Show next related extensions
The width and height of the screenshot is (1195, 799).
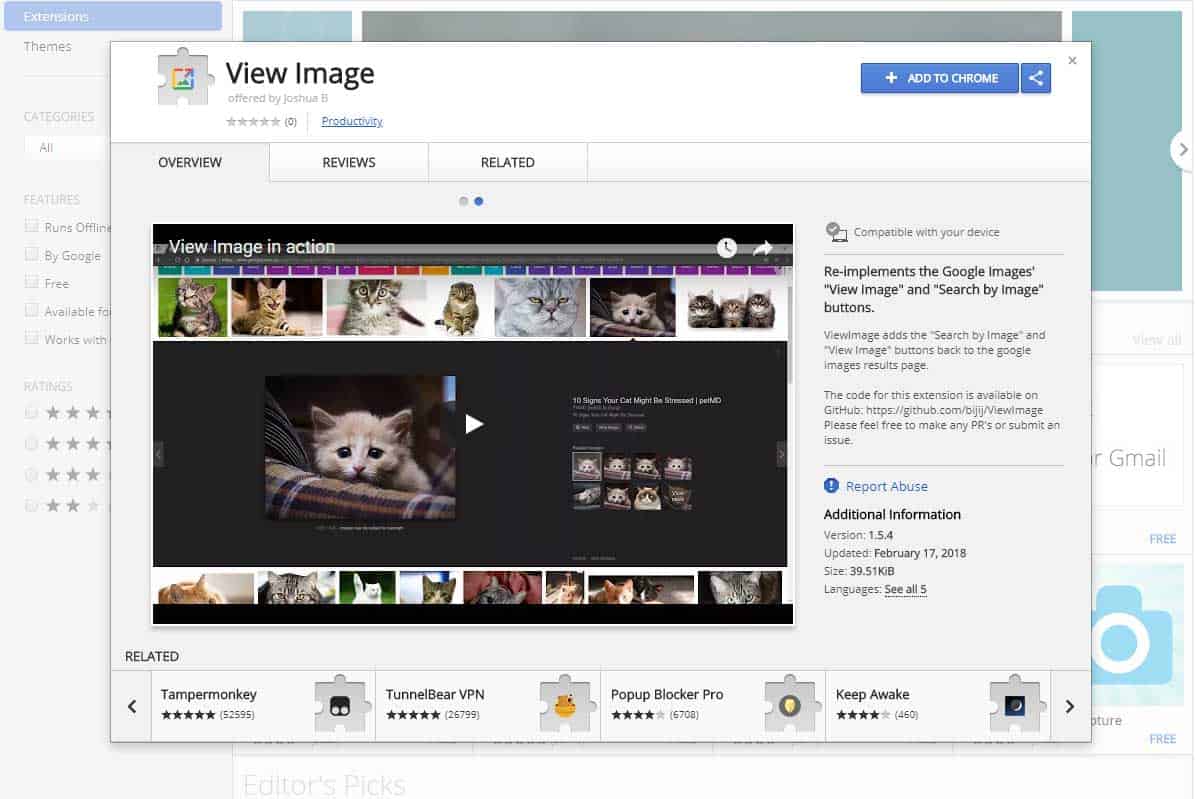pyautogui.click(x=1070, y=706)
